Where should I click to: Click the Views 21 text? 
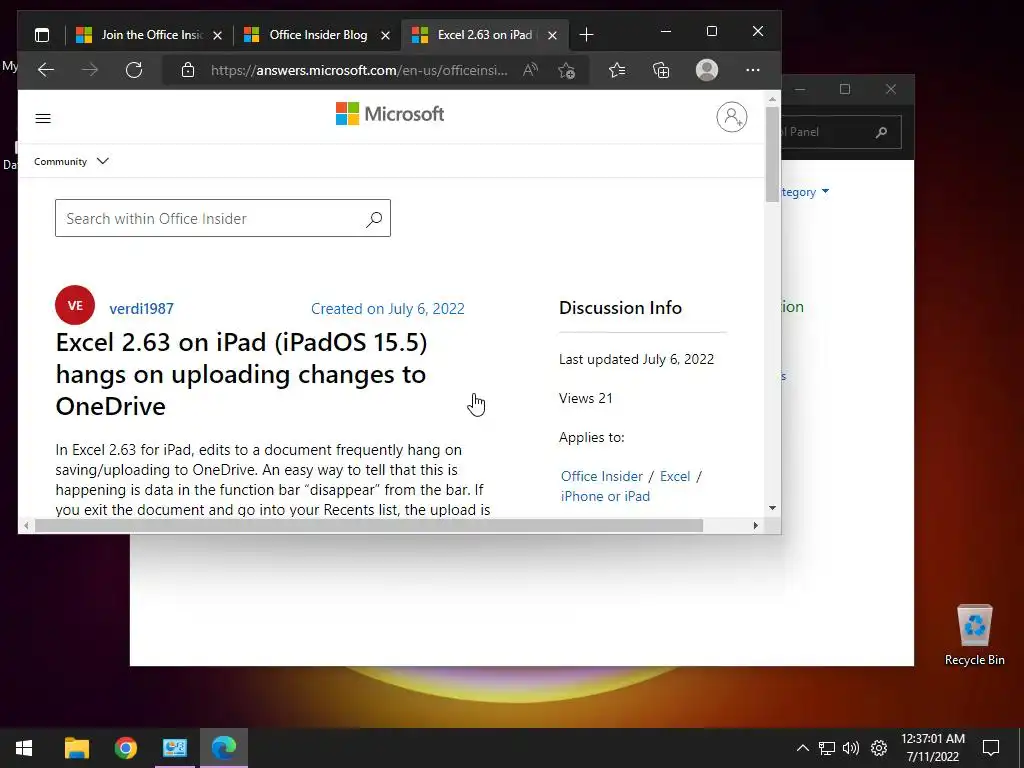tap(586, 398)
